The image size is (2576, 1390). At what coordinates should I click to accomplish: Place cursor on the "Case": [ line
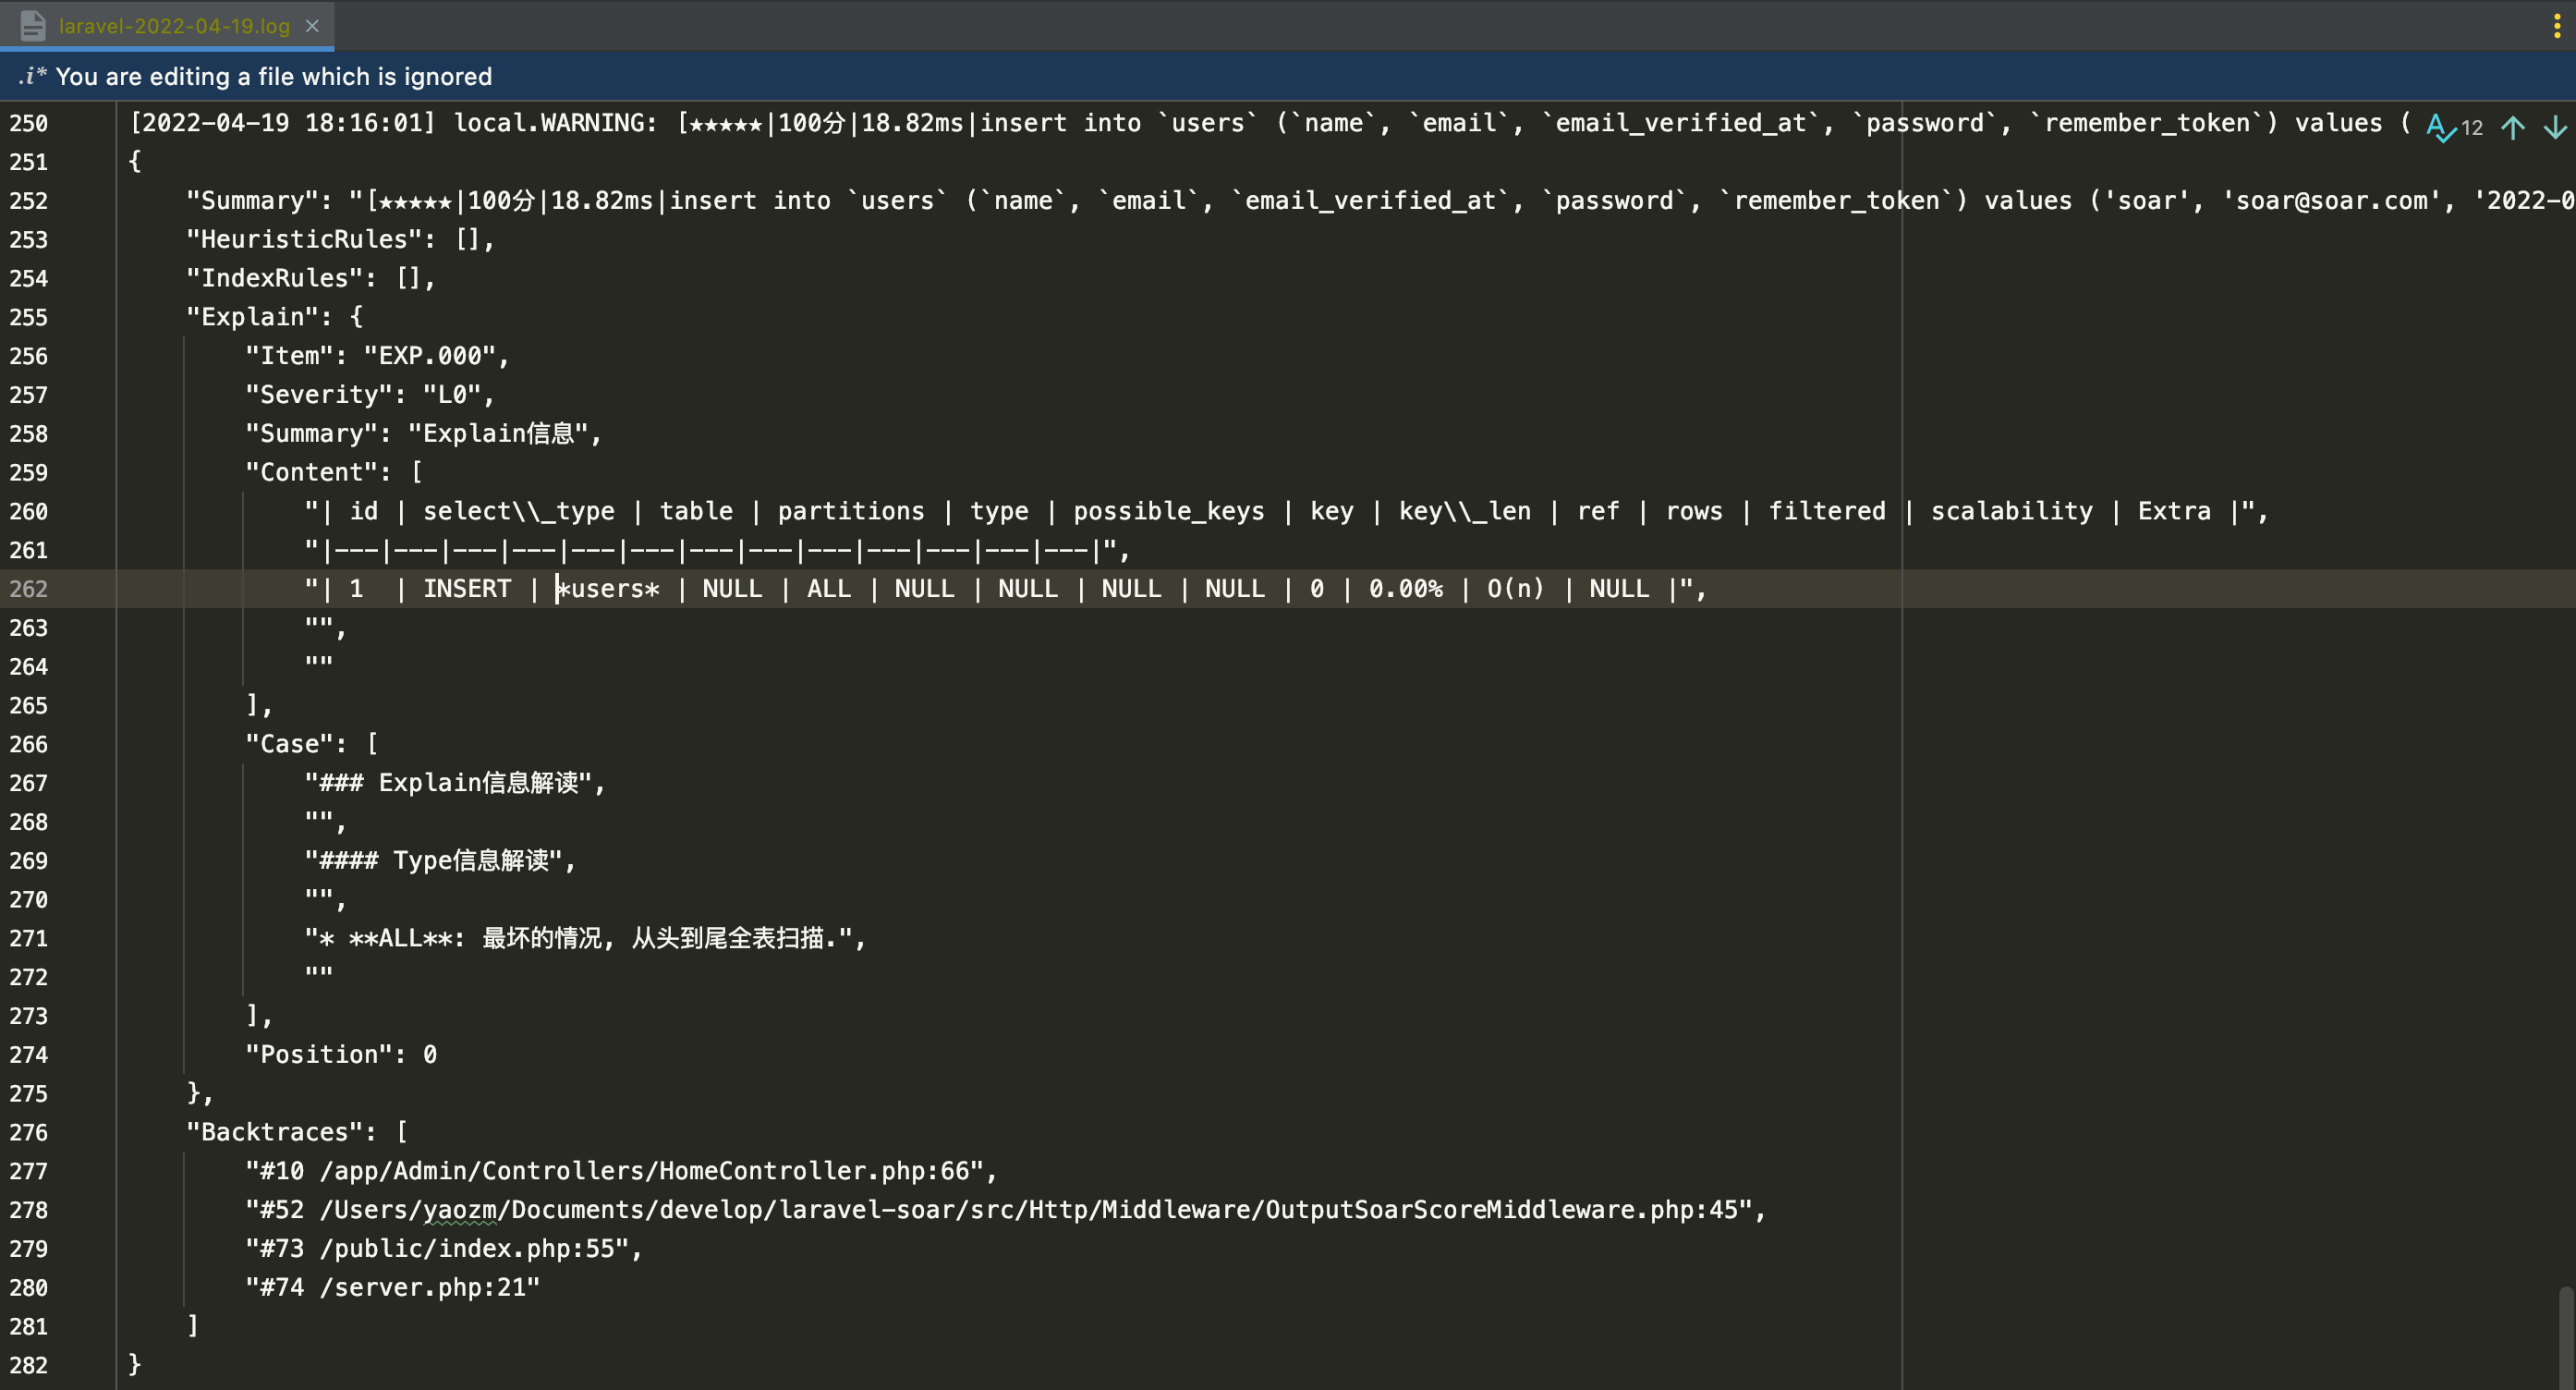pos(312,744)
